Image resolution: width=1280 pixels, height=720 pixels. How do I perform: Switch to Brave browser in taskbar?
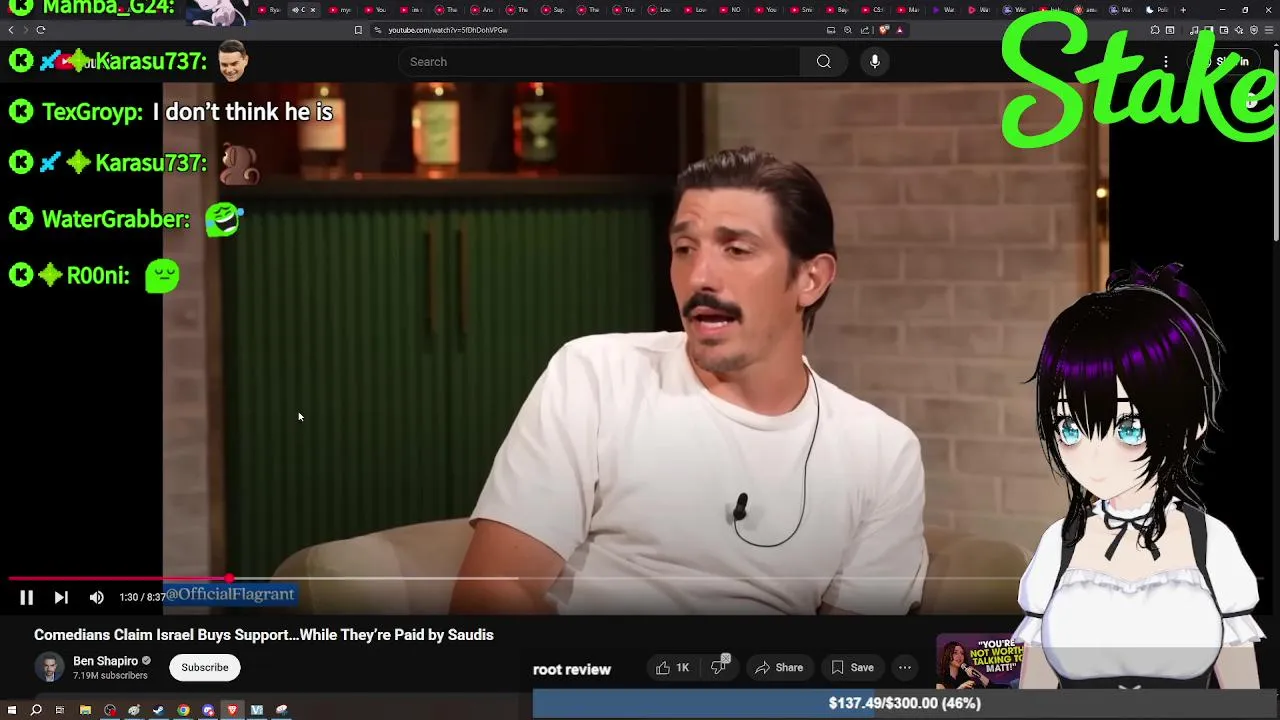(x=232, y=710)
